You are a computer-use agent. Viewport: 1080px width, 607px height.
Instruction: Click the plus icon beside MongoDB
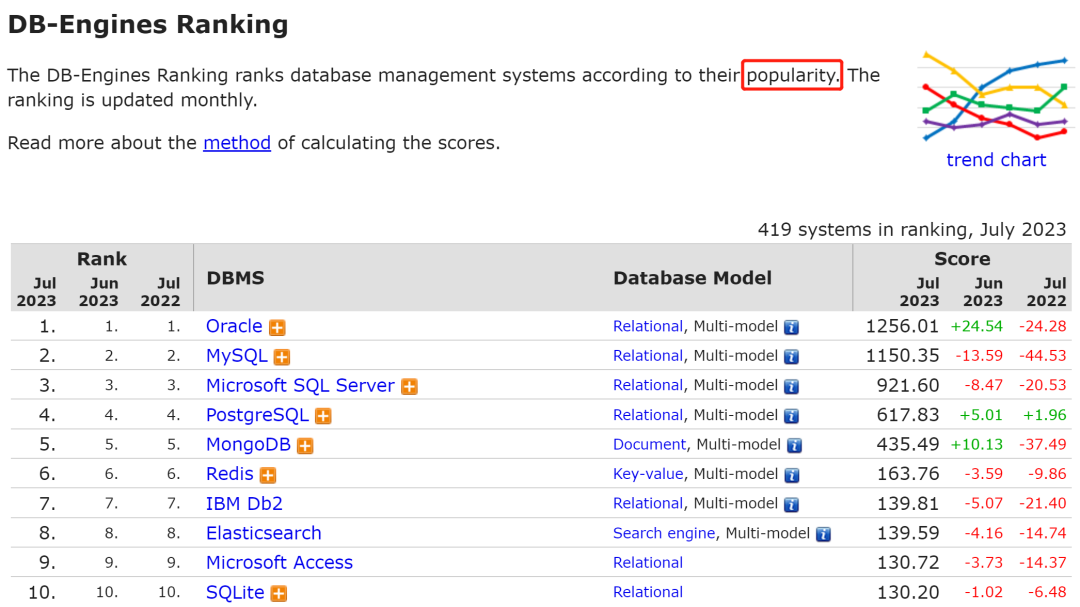[305, 446]
